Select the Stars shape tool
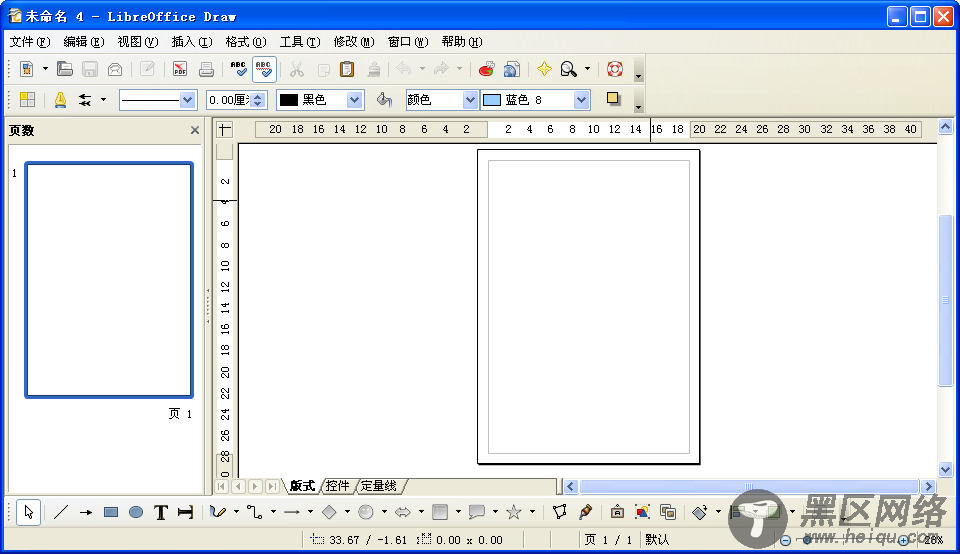The width and height of the screenshot is (960, 554). 514,512
